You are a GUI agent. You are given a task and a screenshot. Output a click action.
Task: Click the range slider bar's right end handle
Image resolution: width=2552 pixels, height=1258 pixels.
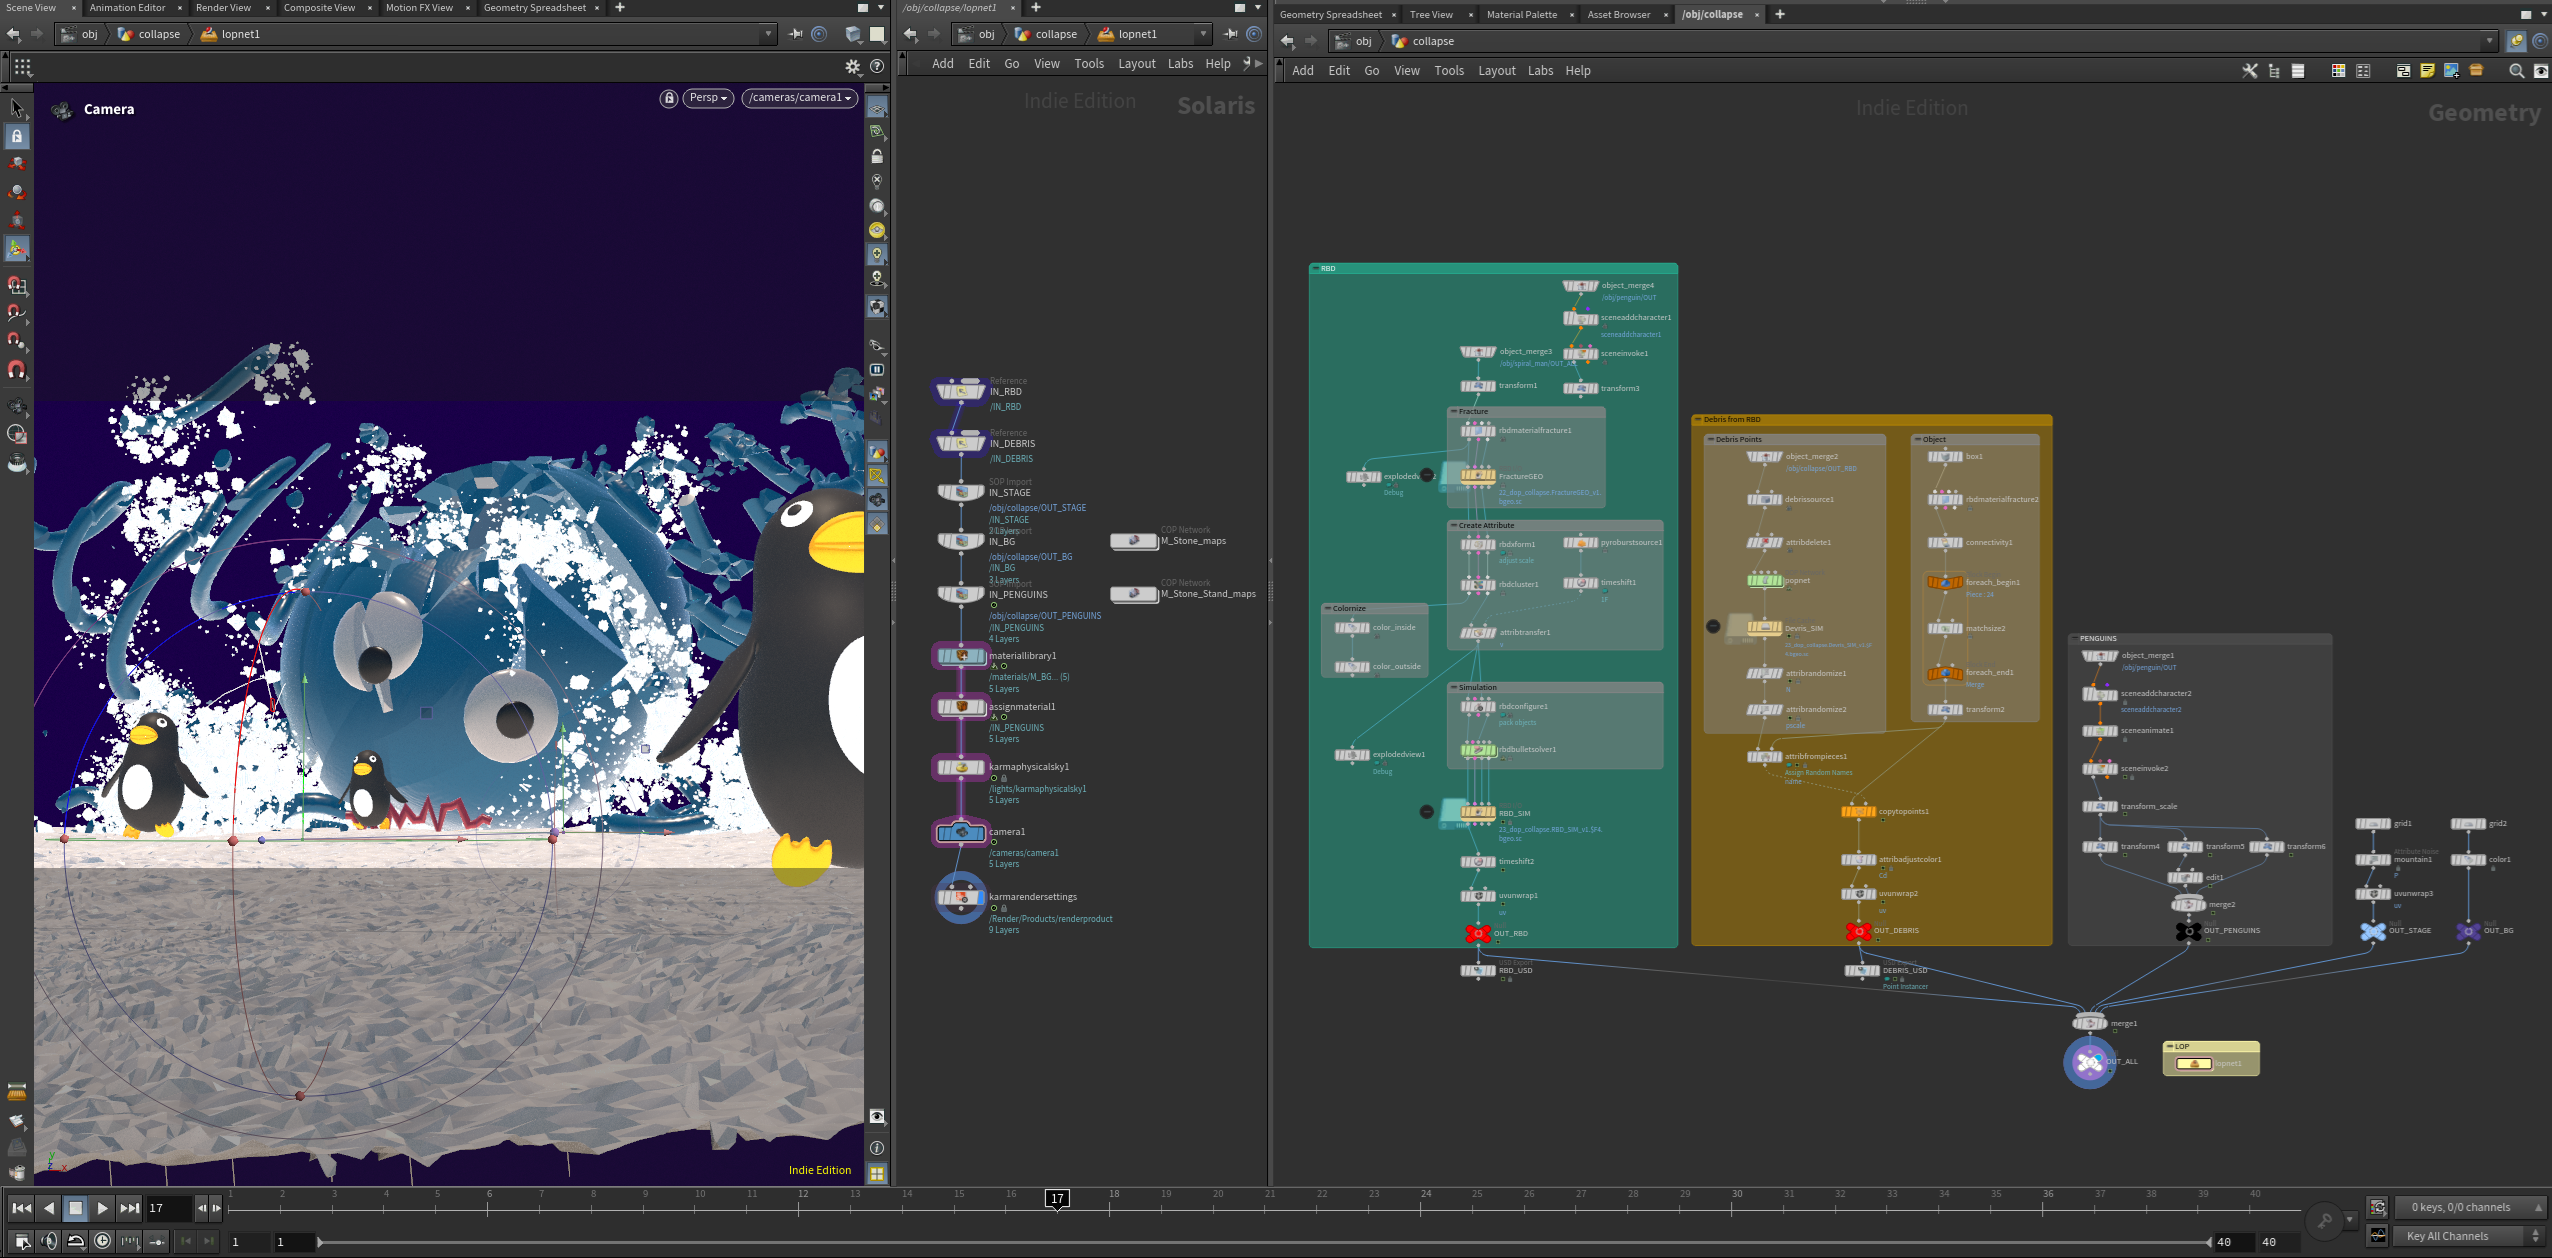pos(2209,1242)
